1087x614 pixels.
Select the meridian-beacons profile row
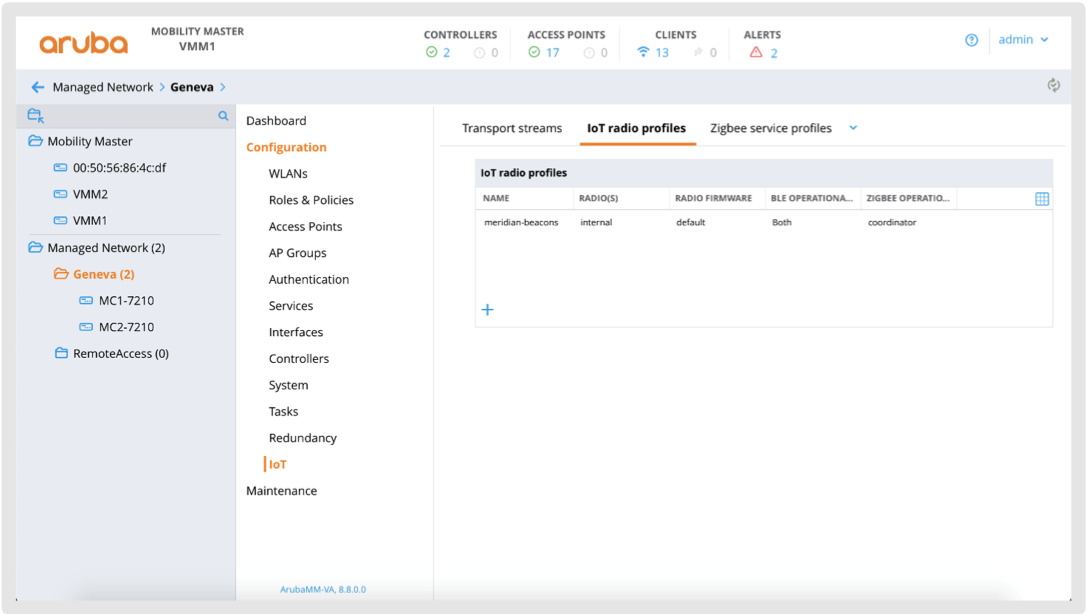pyautogui.click(x=520, y=222)
